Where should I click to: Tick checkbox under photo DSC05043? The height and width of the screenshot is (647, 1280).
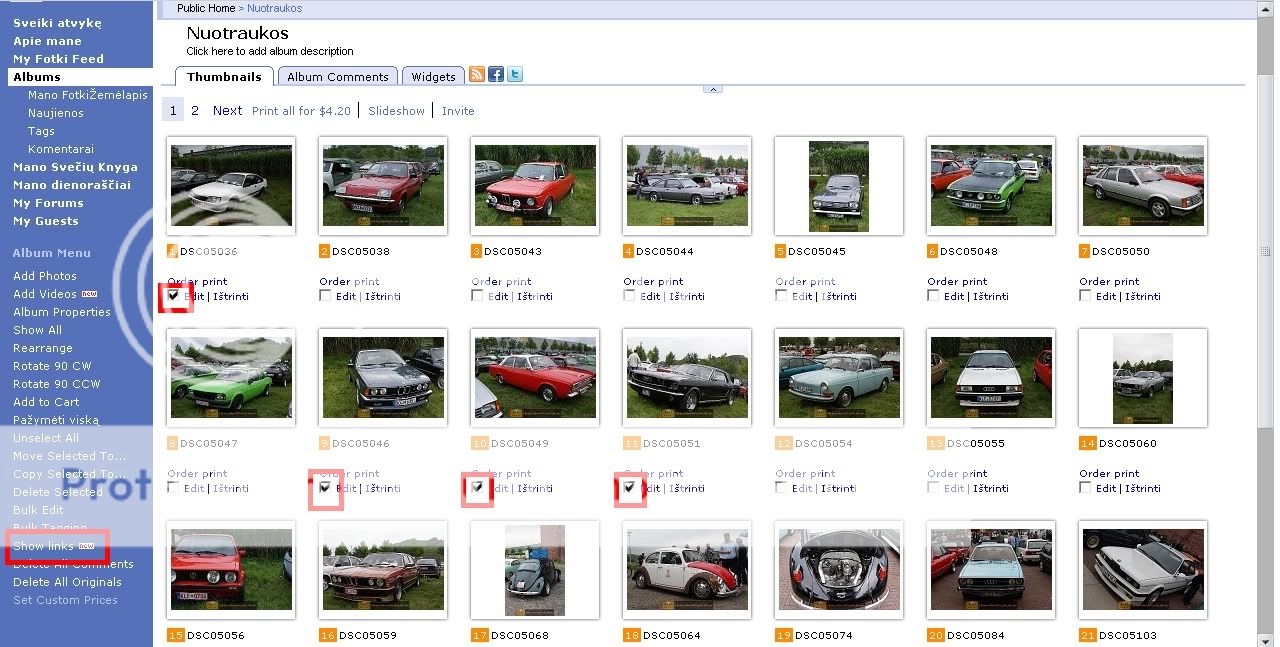click(477, 296)
